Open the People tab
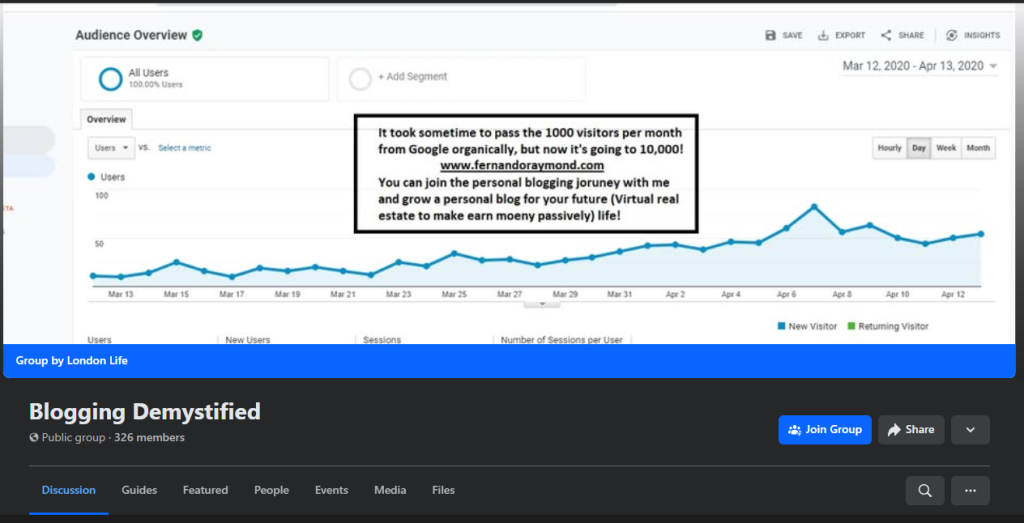1024x523 pixels. tap(271, 490)
